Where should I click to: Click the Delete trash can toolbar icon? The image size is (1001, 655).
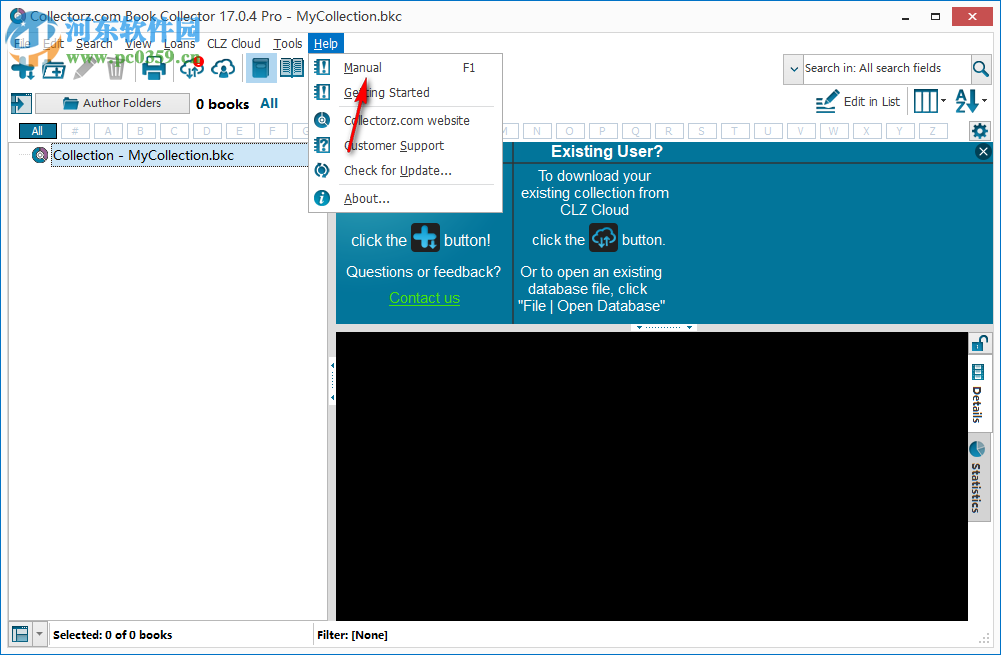pyautogui.click(x=116, y=68)
